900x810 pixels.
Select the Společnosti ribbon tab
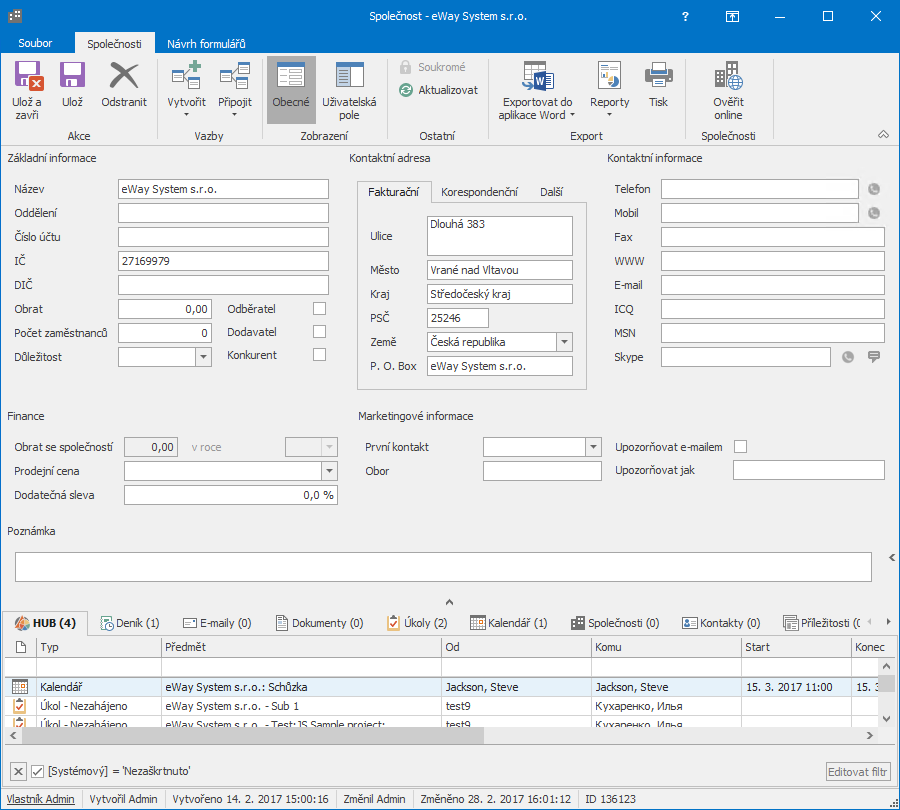pos(114,44)
